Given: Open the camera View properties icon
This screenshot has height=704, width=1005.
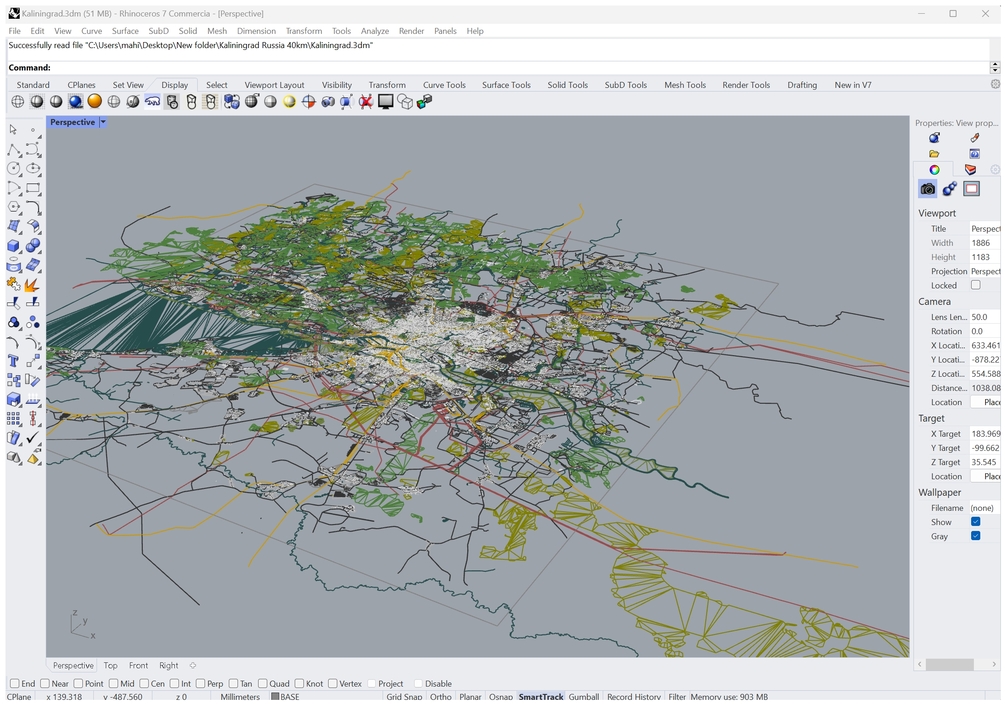Looking at the screenshot, I should [927, 189].
